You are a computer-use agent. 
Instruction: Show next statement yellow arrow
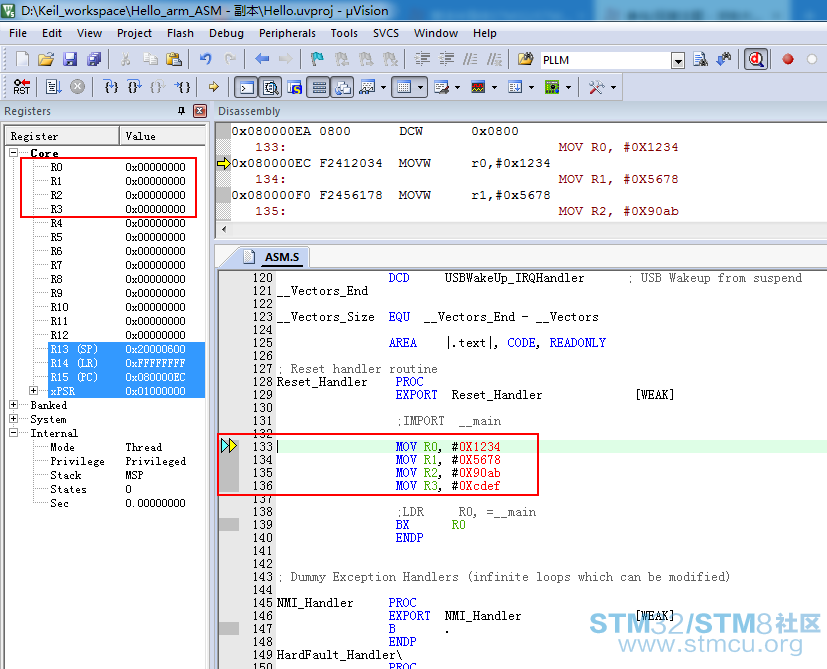click(214, 87)
